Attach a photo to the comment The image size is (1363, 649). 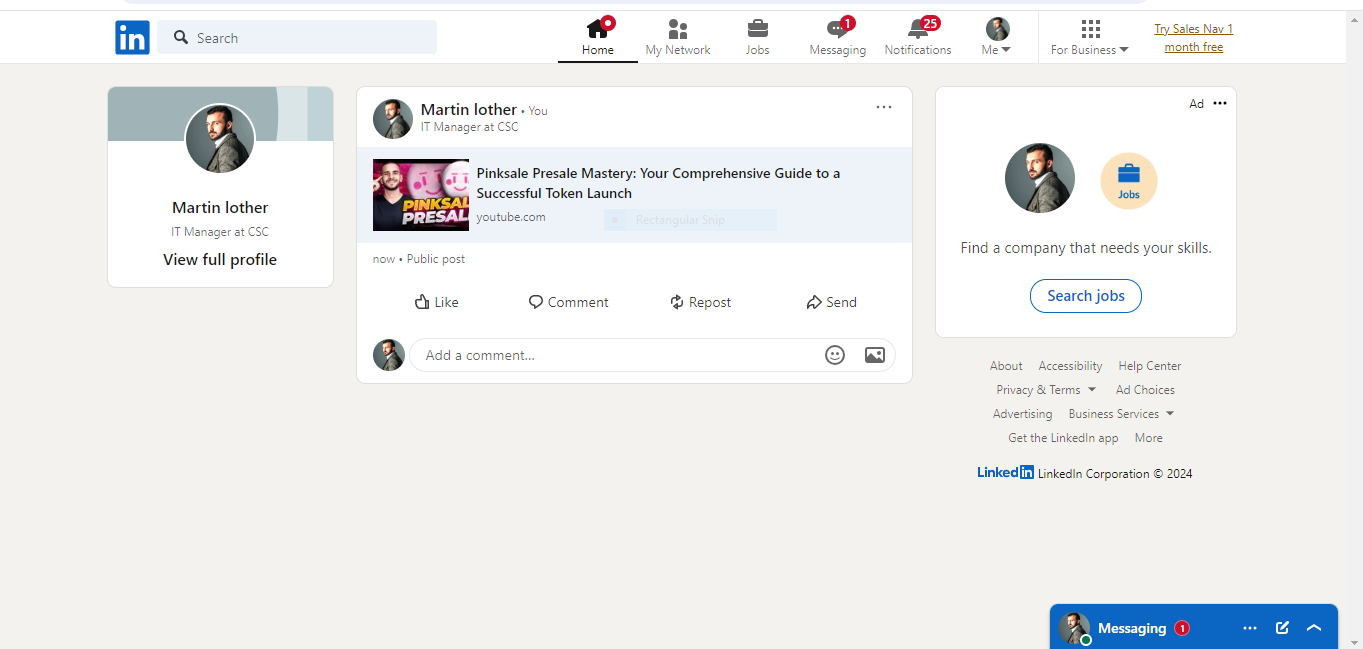pos(875,355)
